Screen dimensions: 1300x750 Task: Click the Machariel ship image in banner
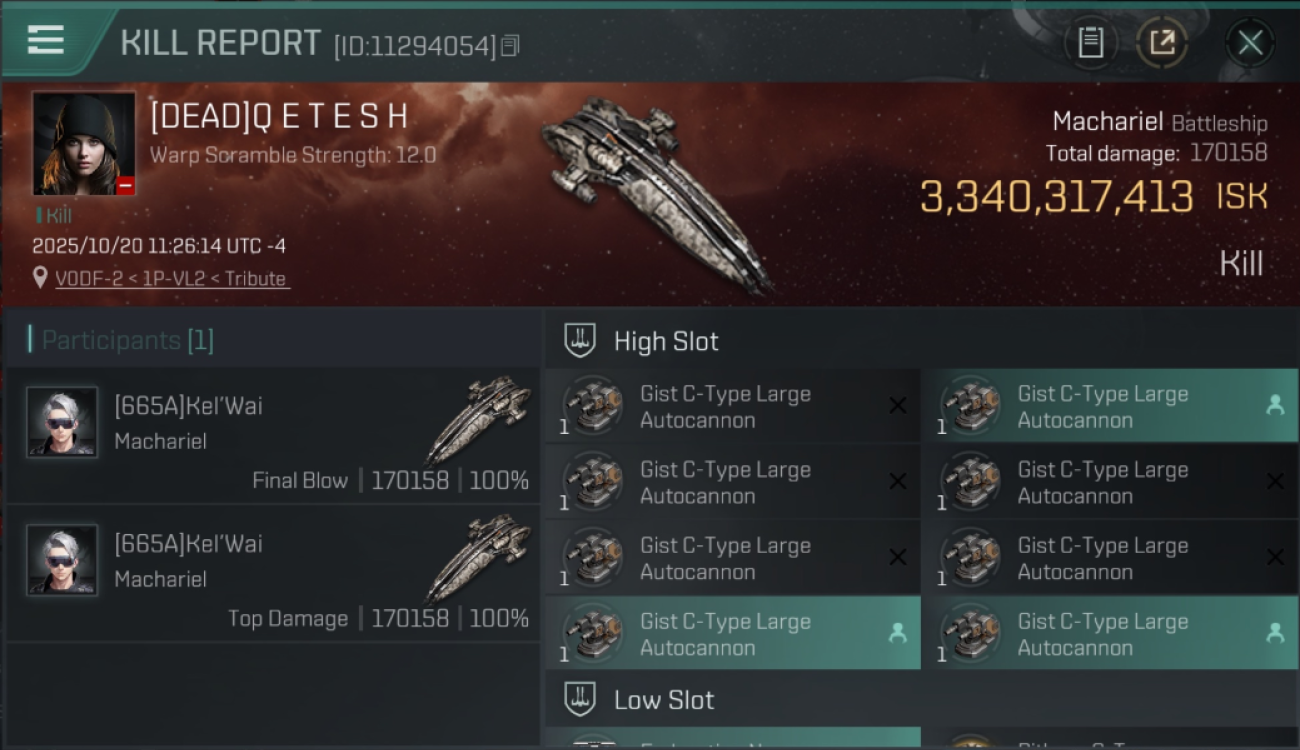[655, 193]
